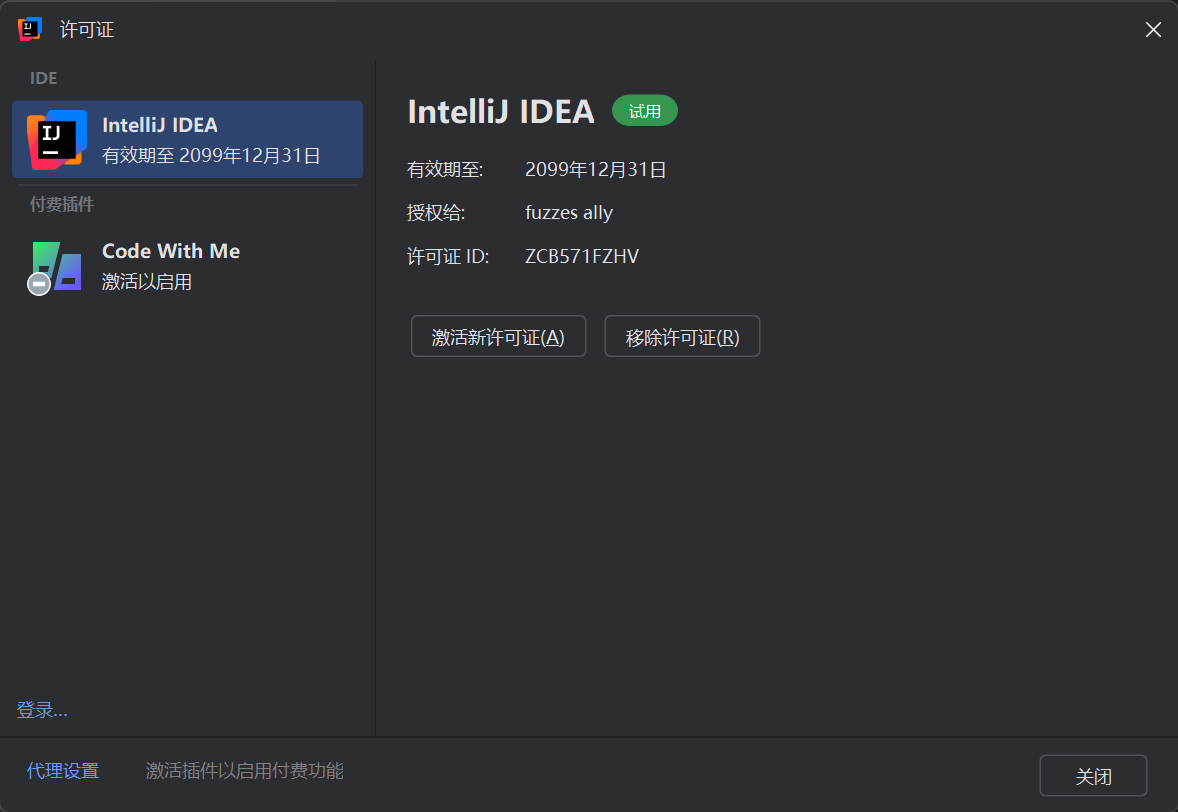The height and width of the screenshot is (812, 1178).
Task: Click the 激活以启用 status under Code With Me
Action: [146, 282]
